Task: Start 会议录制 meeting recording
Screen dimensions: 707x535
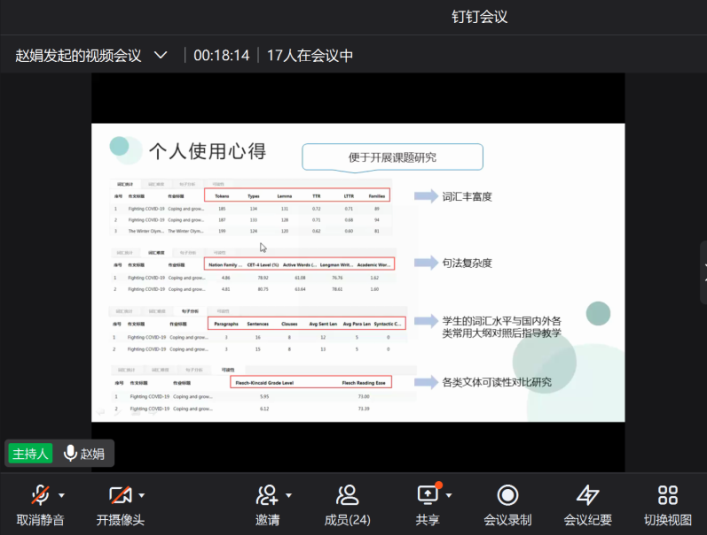Action: [507, 496]
